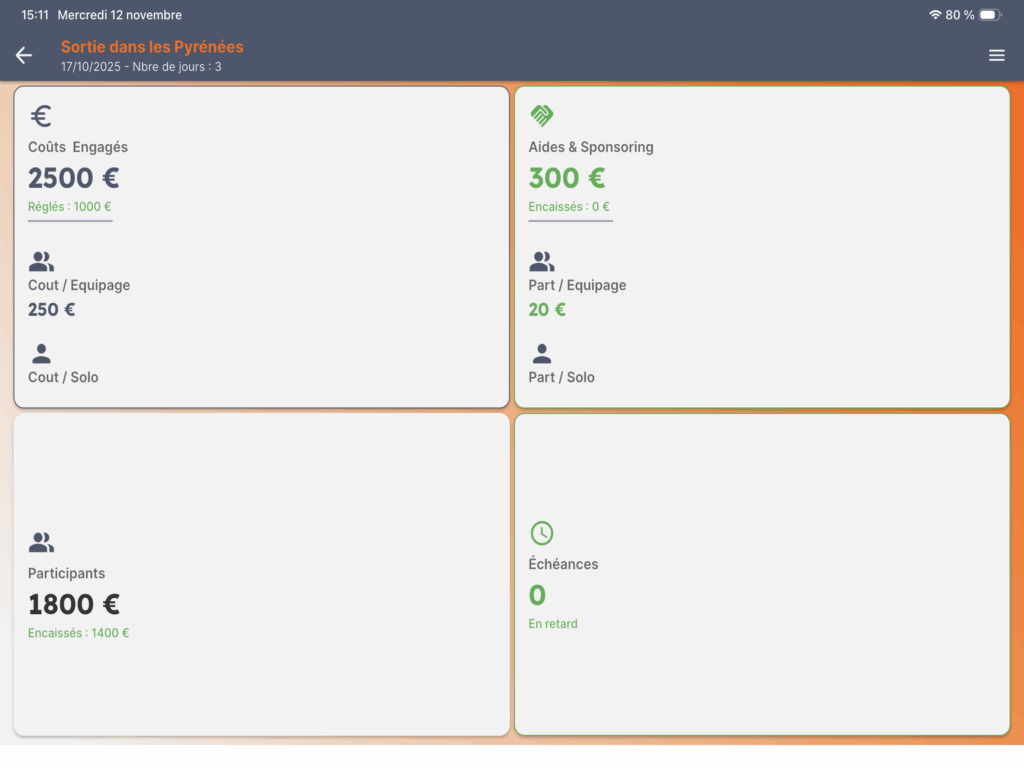Tap the clock icon for Échéances
Screen dimensions: 1024x768
coord(541,533)
